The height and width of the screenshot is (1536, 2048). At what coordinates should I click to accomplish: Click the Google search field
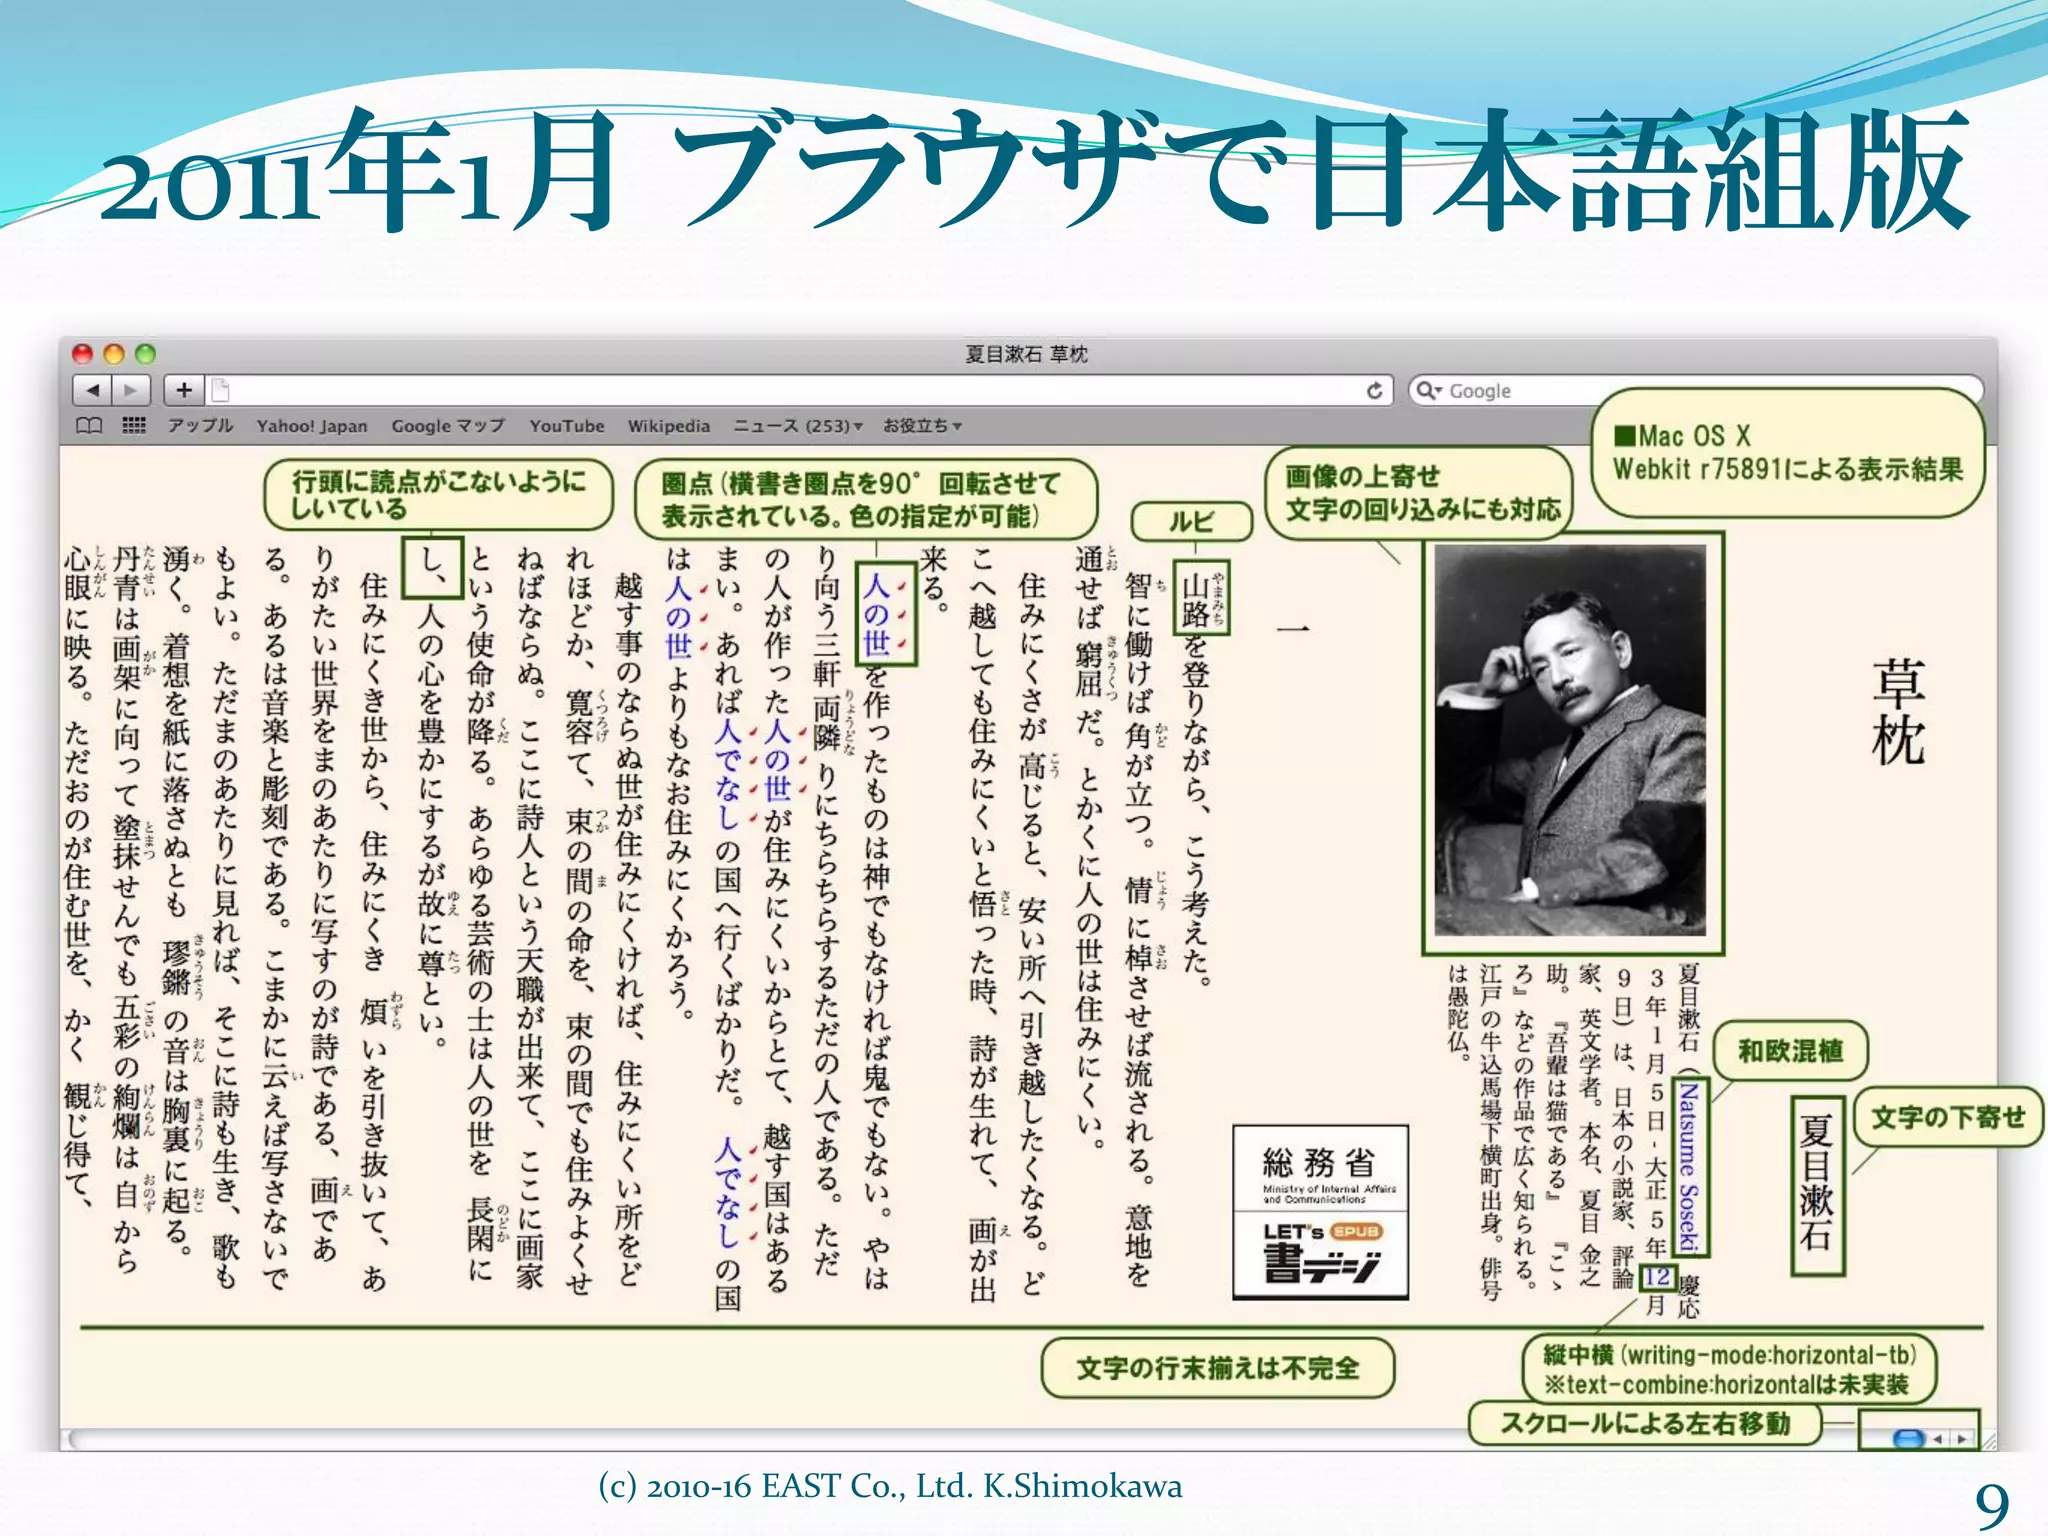1695,391
